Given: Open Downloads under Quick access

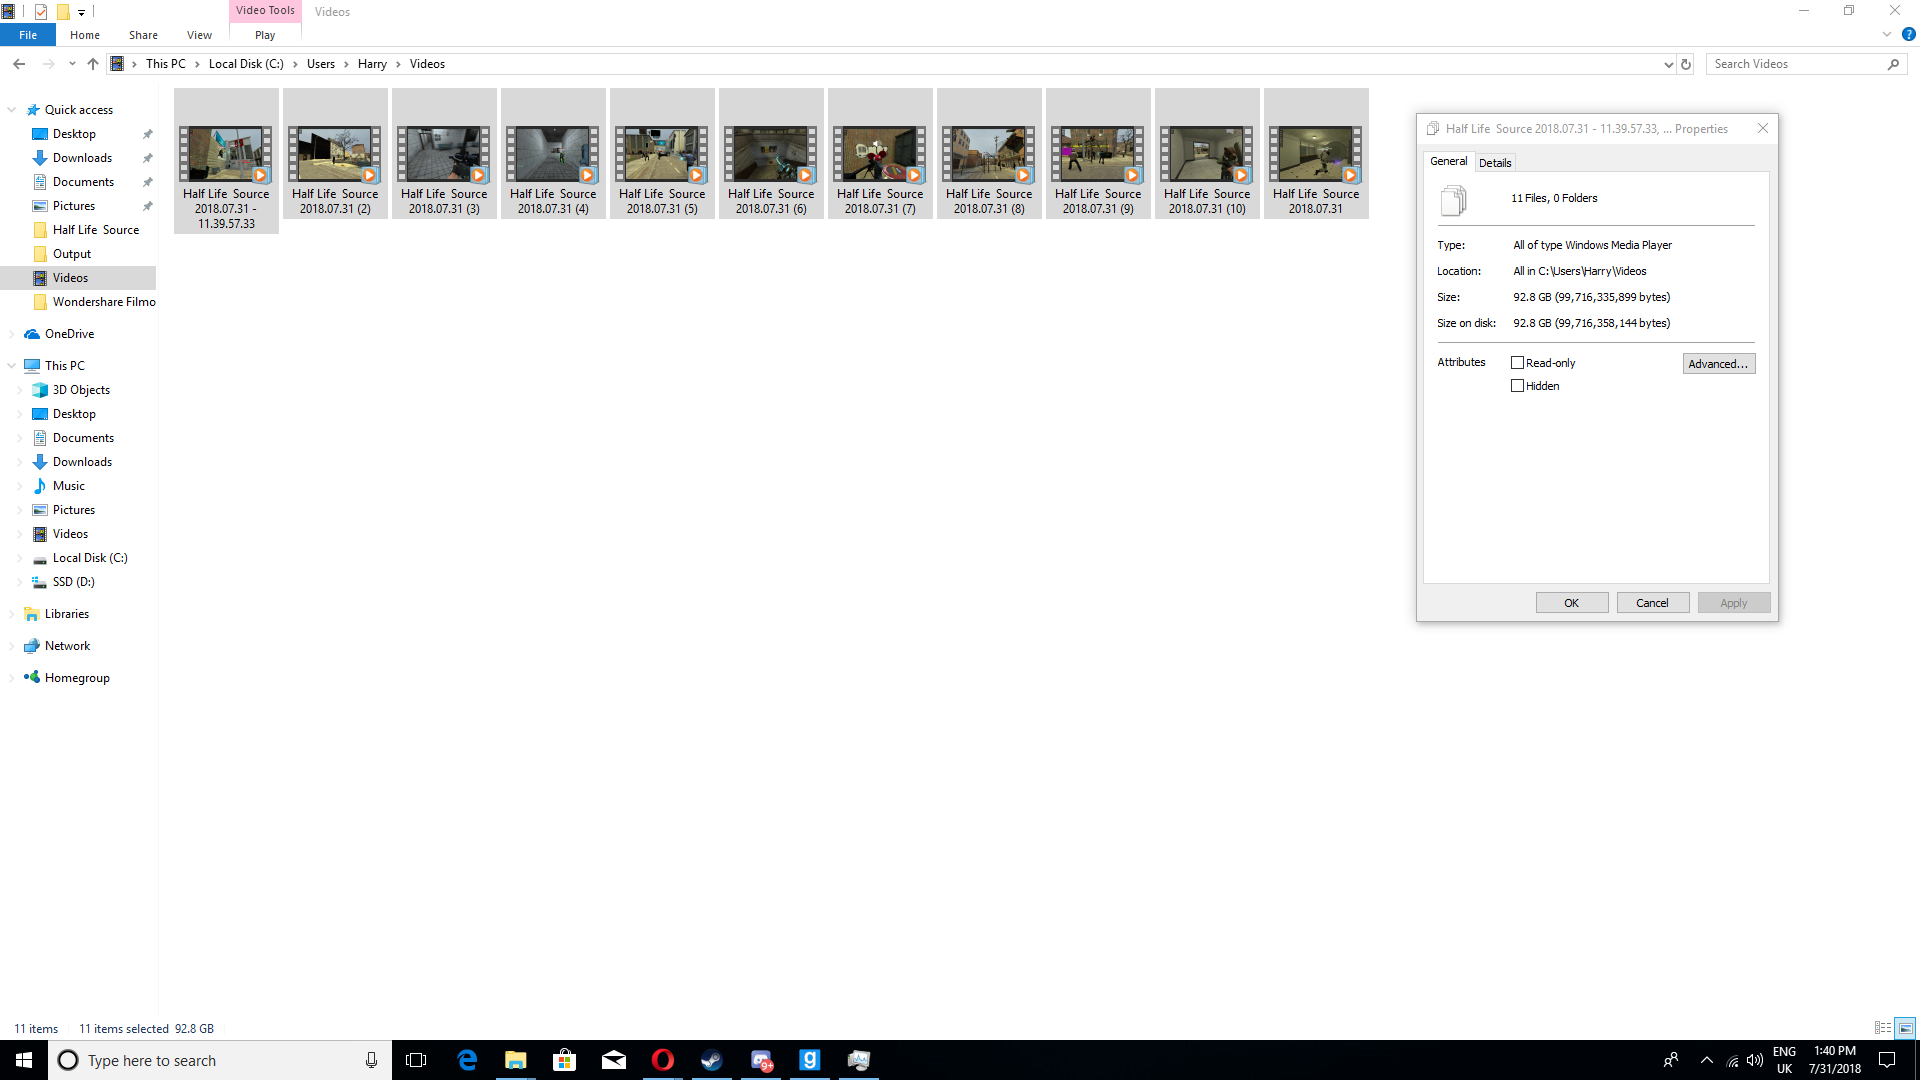Looking at the screenshot, I should coord(82,158).
